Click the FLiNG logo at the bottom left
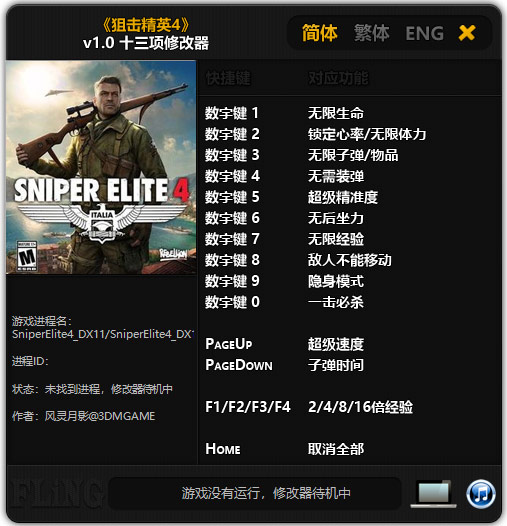Screen dimensions: 507x526 53,494
